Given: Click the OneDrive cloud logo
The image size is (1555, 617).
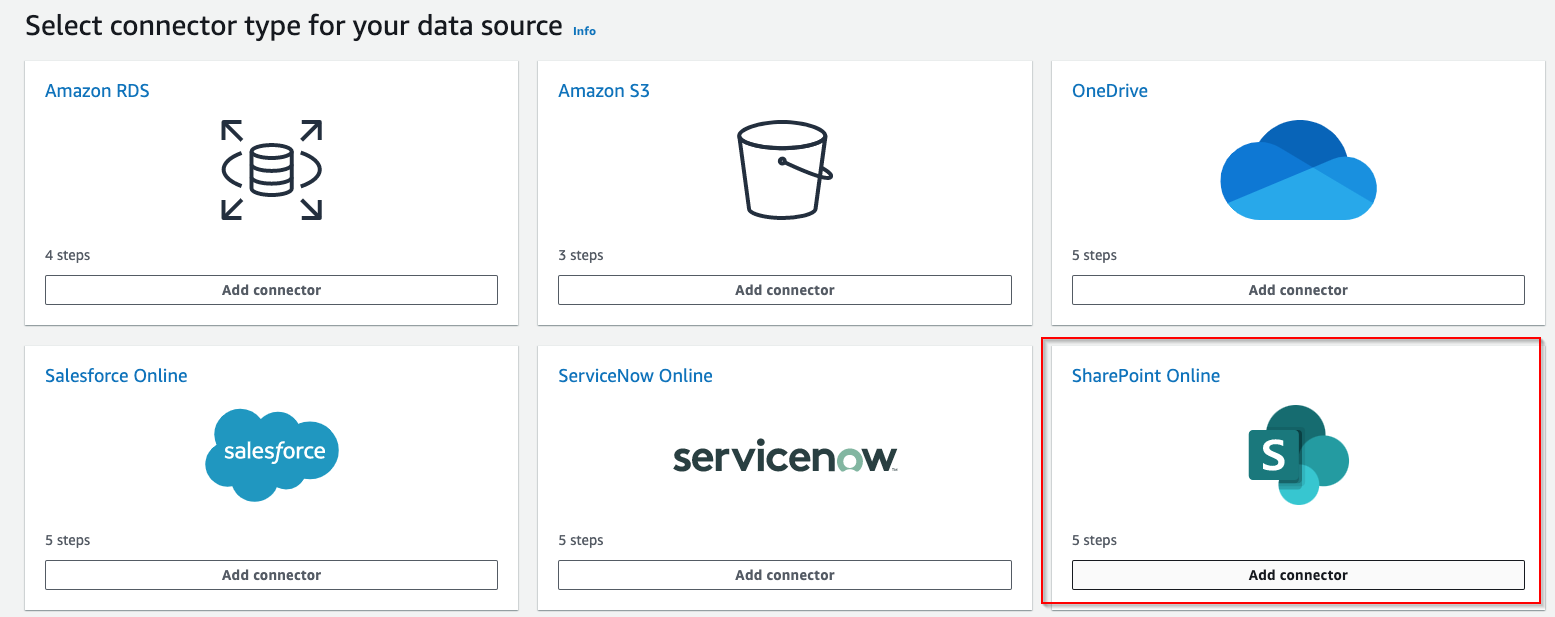Looking at the screenshot, I should pyautogui.click(x=1298, y=170).
